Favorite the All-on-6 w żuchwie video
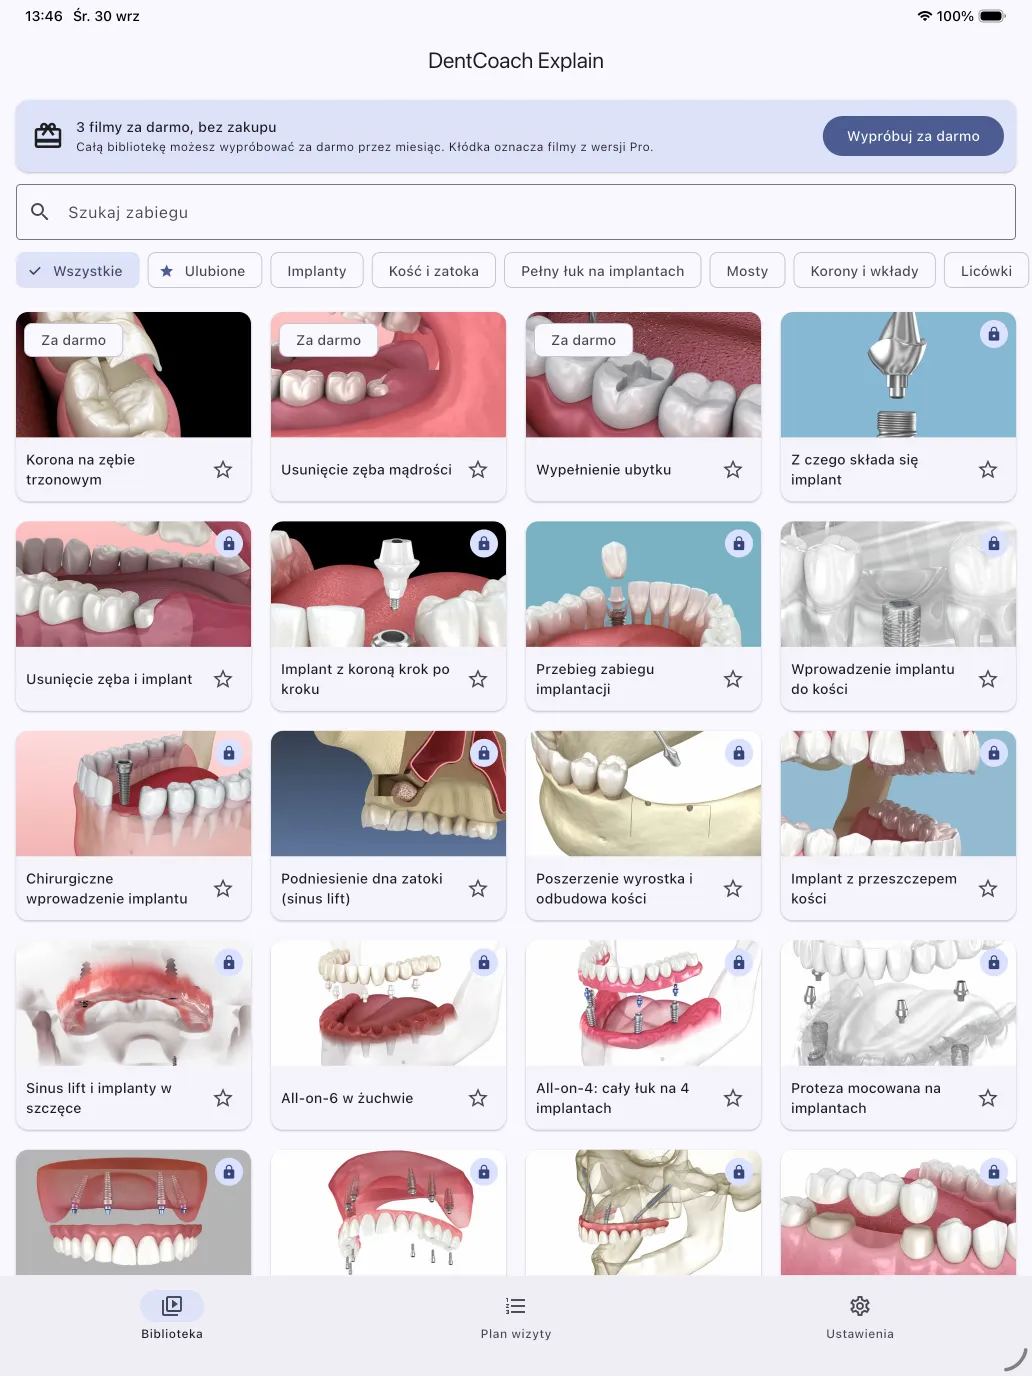 (478, 1098)
